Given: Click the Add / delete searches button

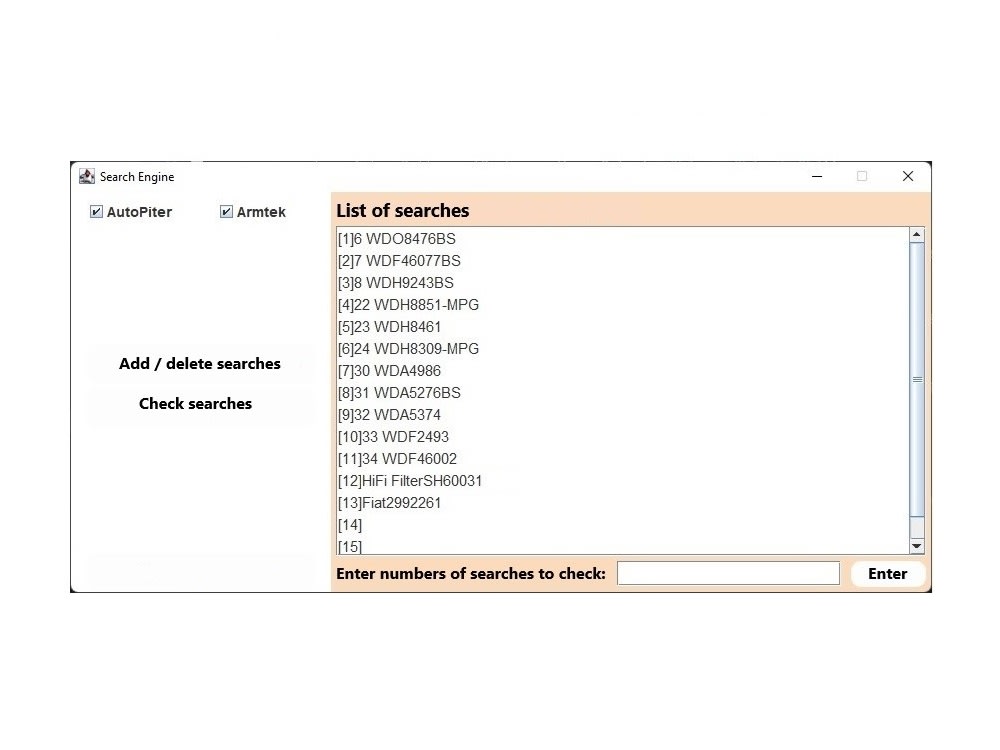Looking at the screenshot, I should coord(199,363).
